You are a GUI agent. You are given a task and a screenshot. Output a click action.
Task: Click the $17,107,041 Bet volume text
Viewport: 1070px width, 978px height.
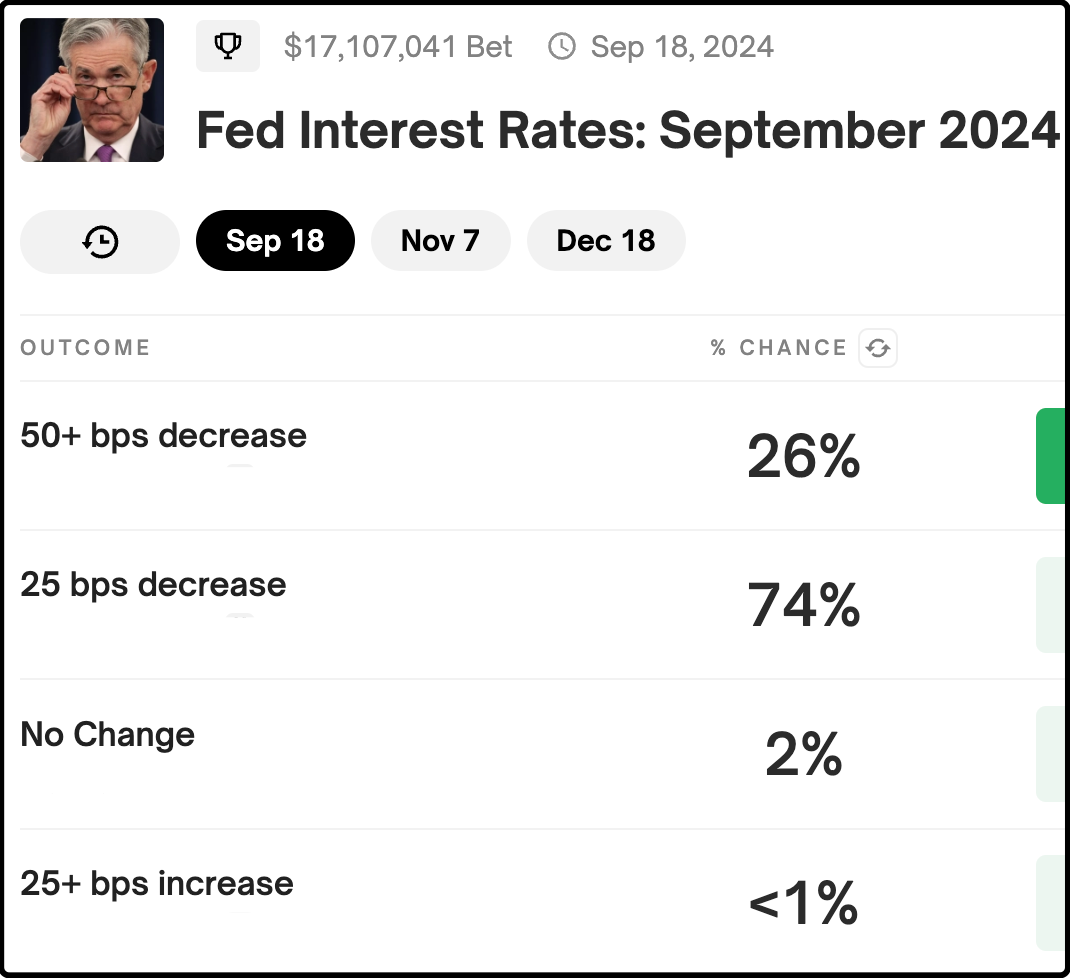(398, 46)
